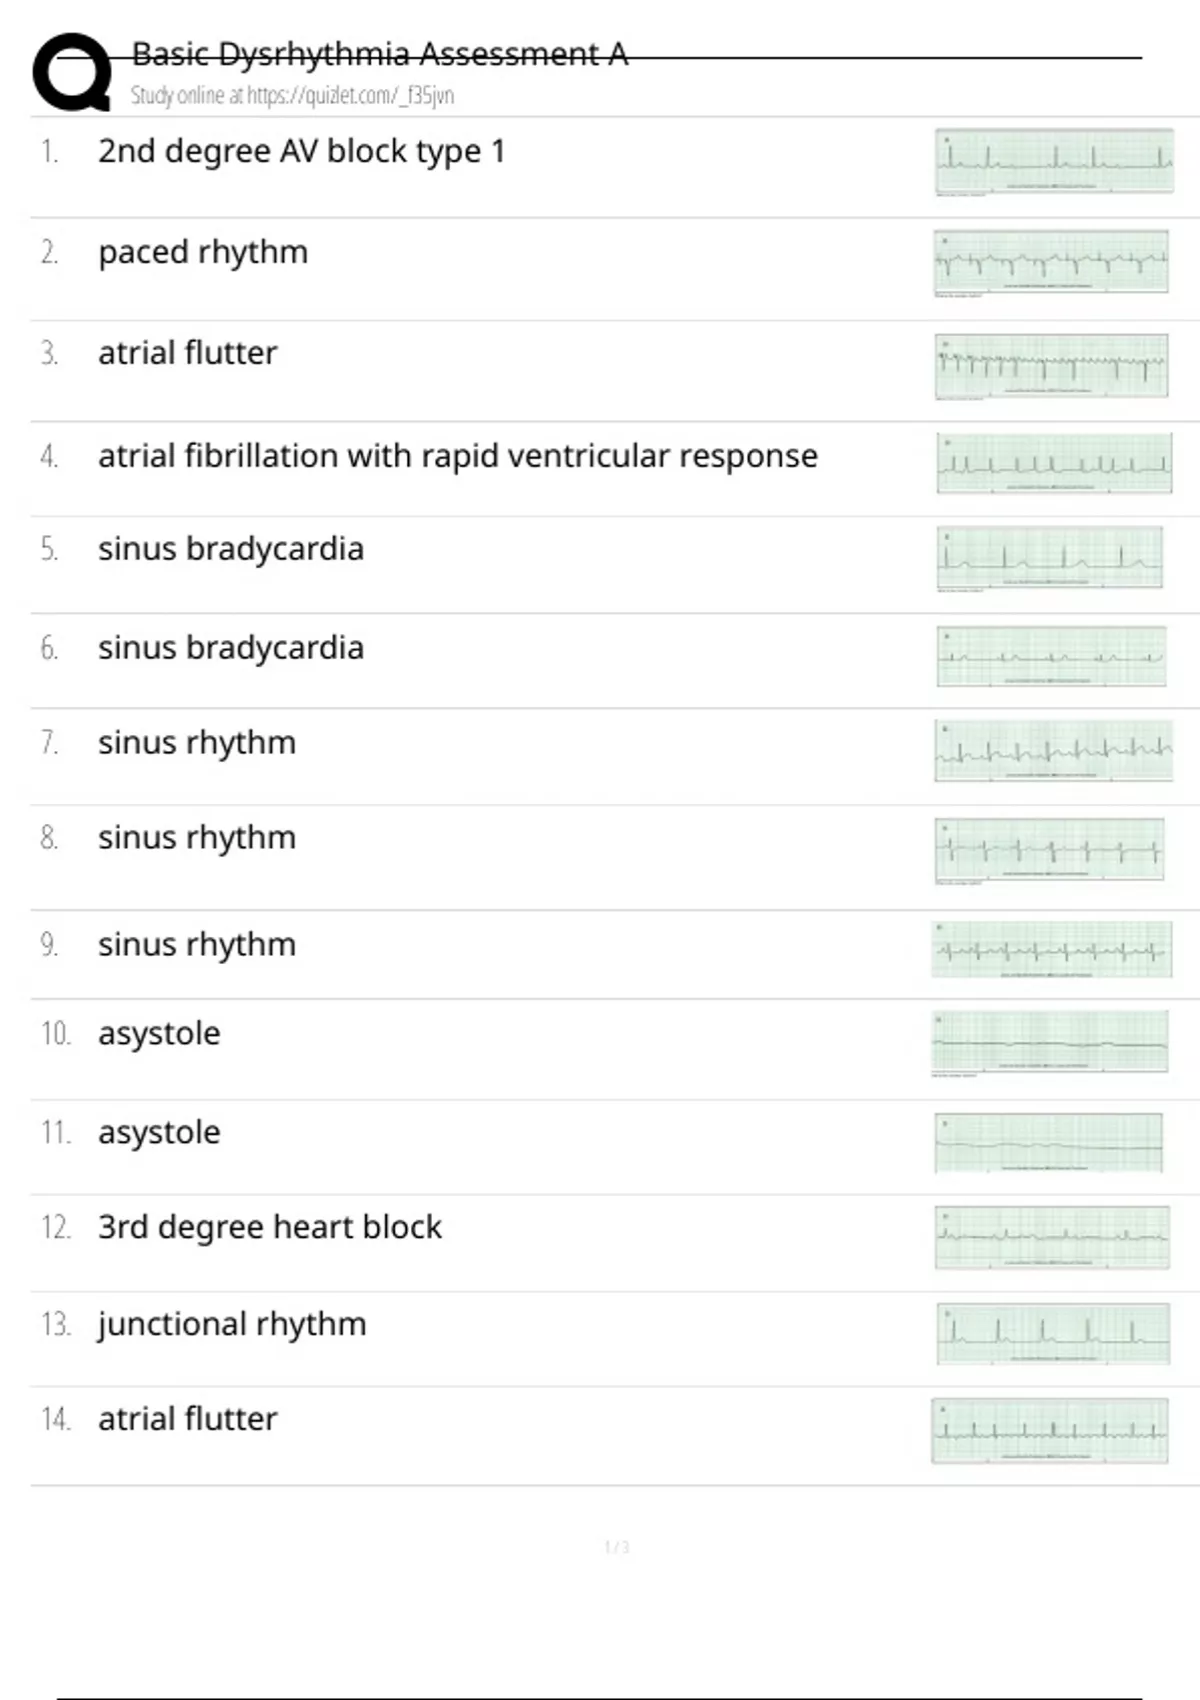Open ECG thumbnail for item 14 atrial flutter

click(x=1050, y=1431)
